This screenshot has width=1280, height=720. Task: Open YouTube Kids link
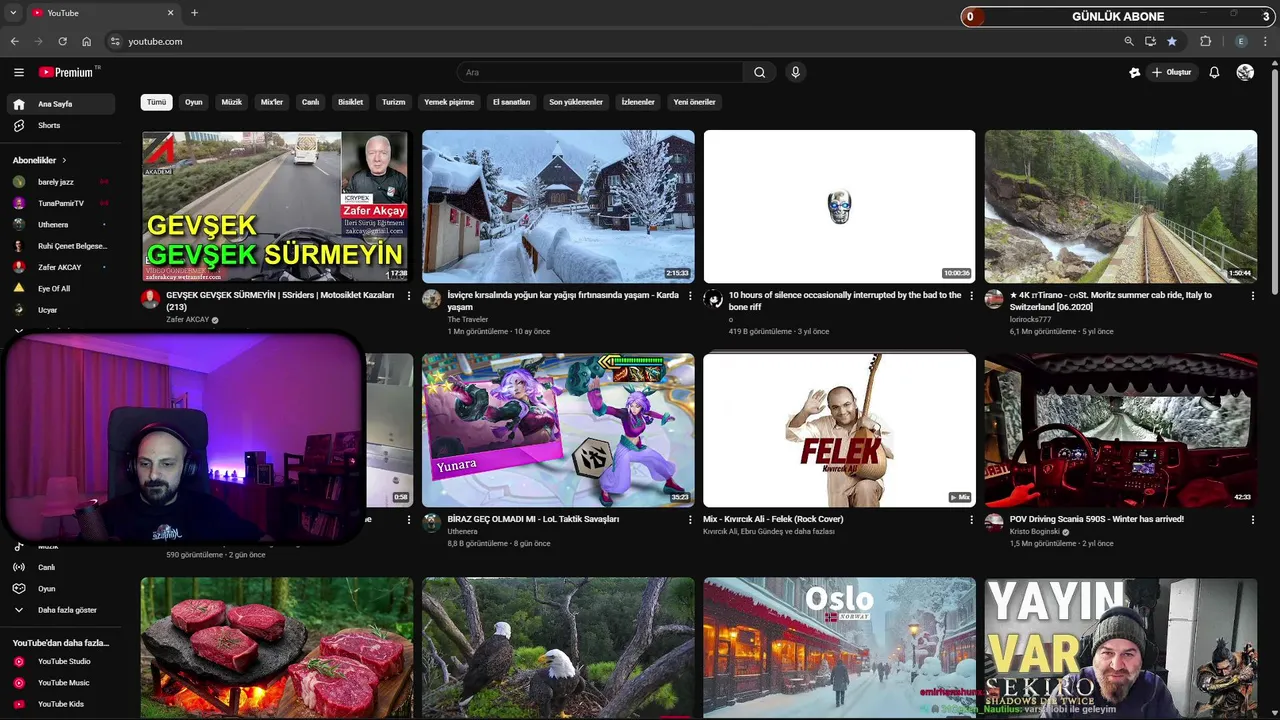59,704
